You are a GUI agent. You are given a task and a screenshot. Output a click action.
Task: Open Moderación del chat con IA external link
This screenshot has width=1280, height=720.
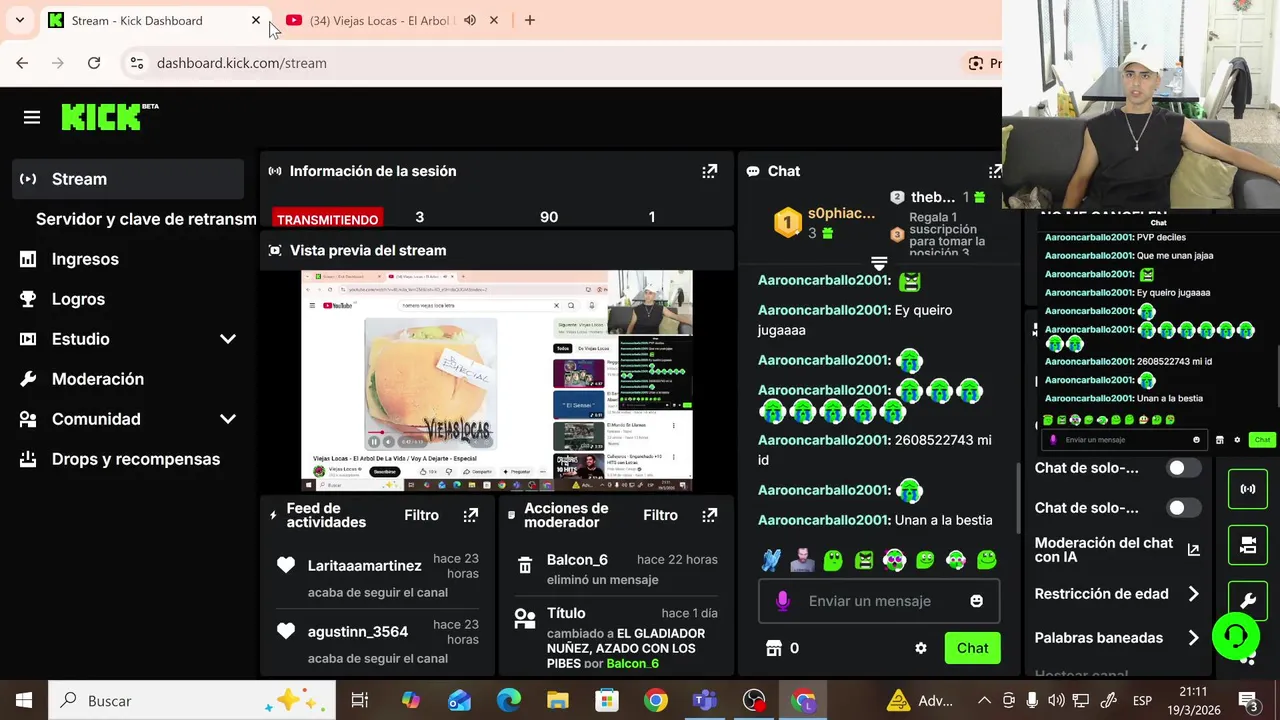click(1193, 550)
